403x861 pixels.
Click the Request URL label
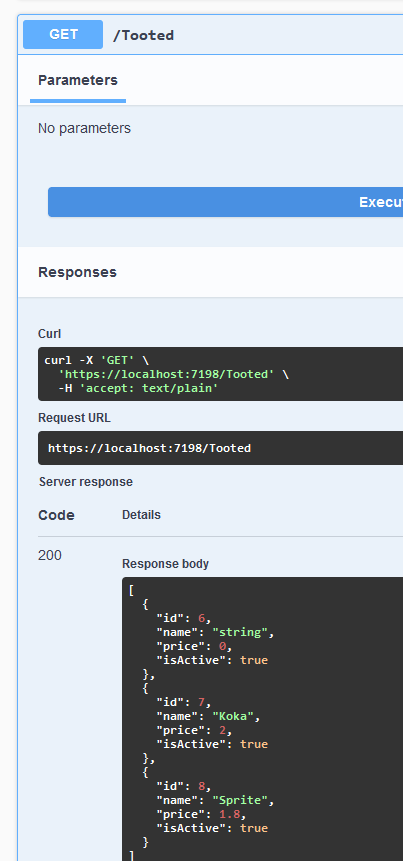point(74,418)
